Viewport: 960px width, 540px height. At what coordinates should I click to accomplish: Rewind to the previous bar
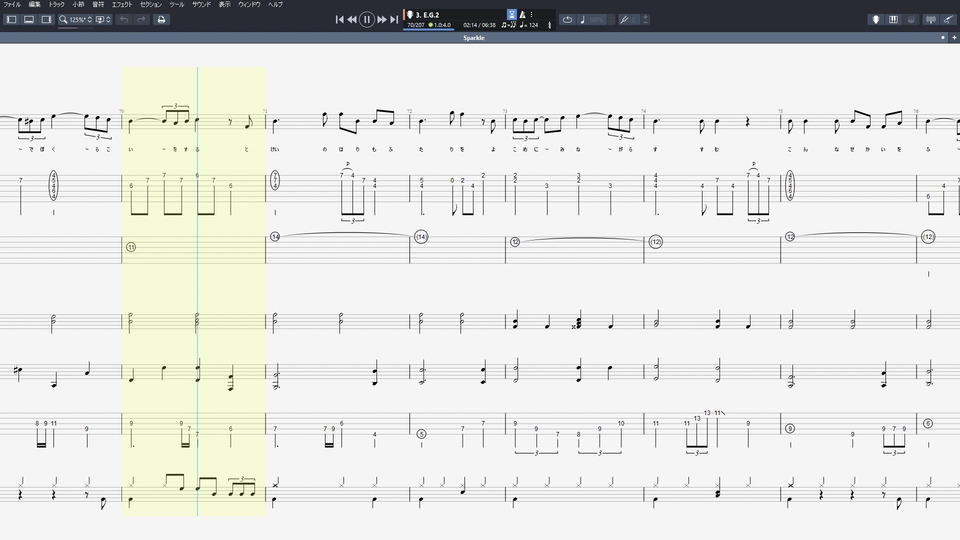[x=352, y=20]
